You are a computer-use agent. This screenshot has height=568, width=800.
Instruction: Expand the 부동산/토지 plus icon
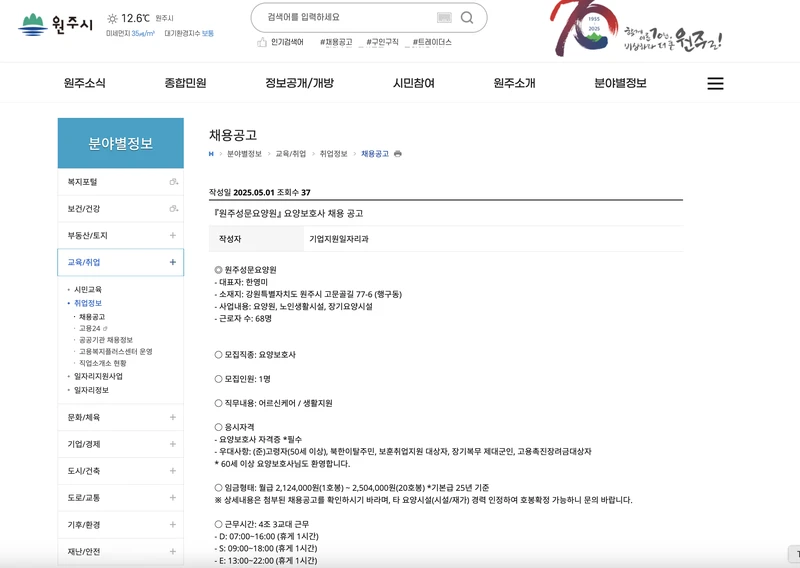[173, 235]
